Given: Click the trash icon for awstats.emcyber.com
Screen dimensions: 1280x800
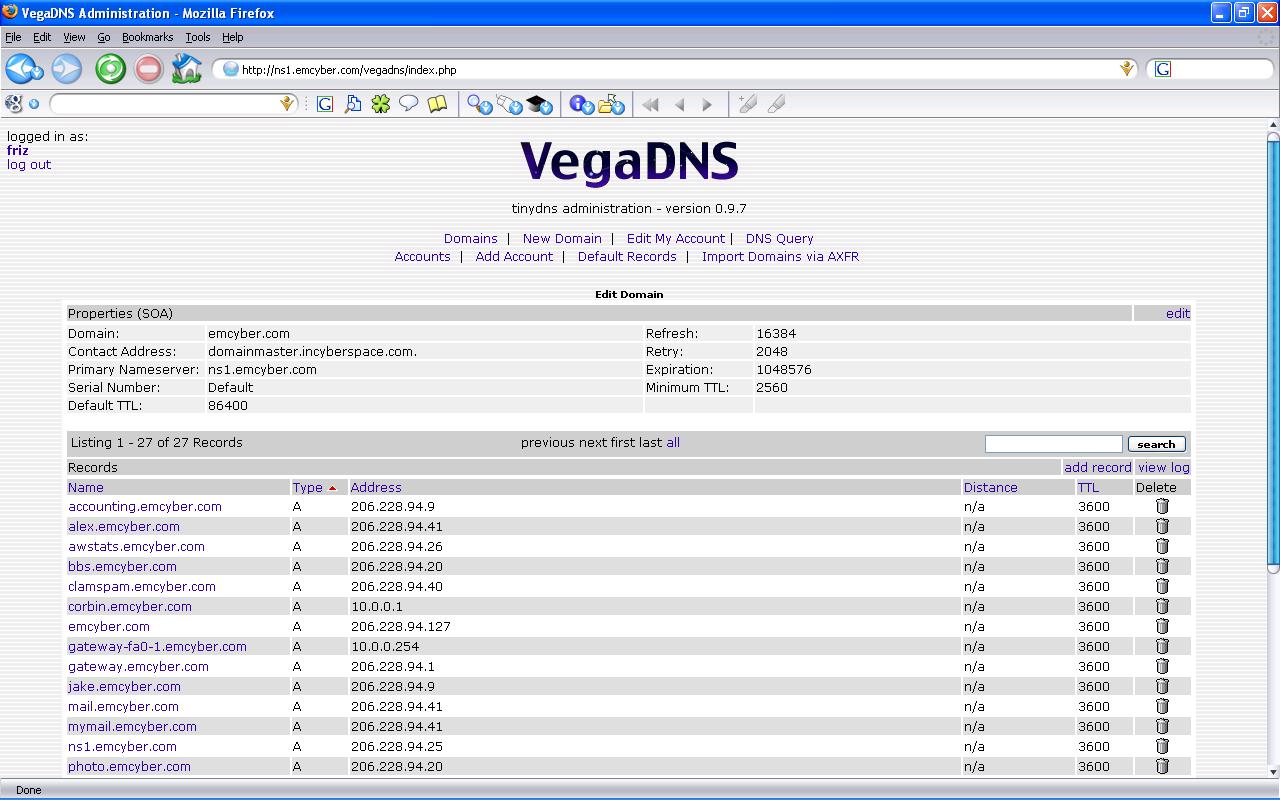Looking at the screenshot, I should [x=1162, y=546].
